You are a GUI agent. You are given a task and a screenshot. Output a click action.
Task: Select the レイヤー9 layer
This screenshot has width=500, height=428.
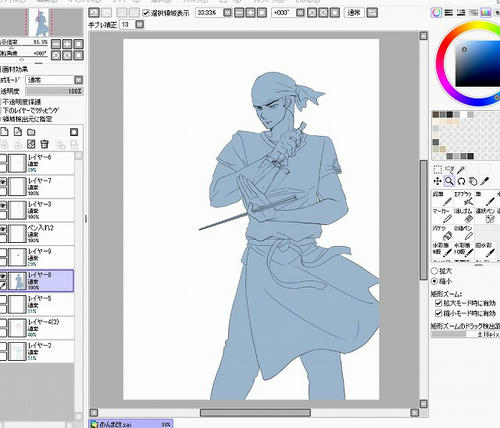click(37, 257)
